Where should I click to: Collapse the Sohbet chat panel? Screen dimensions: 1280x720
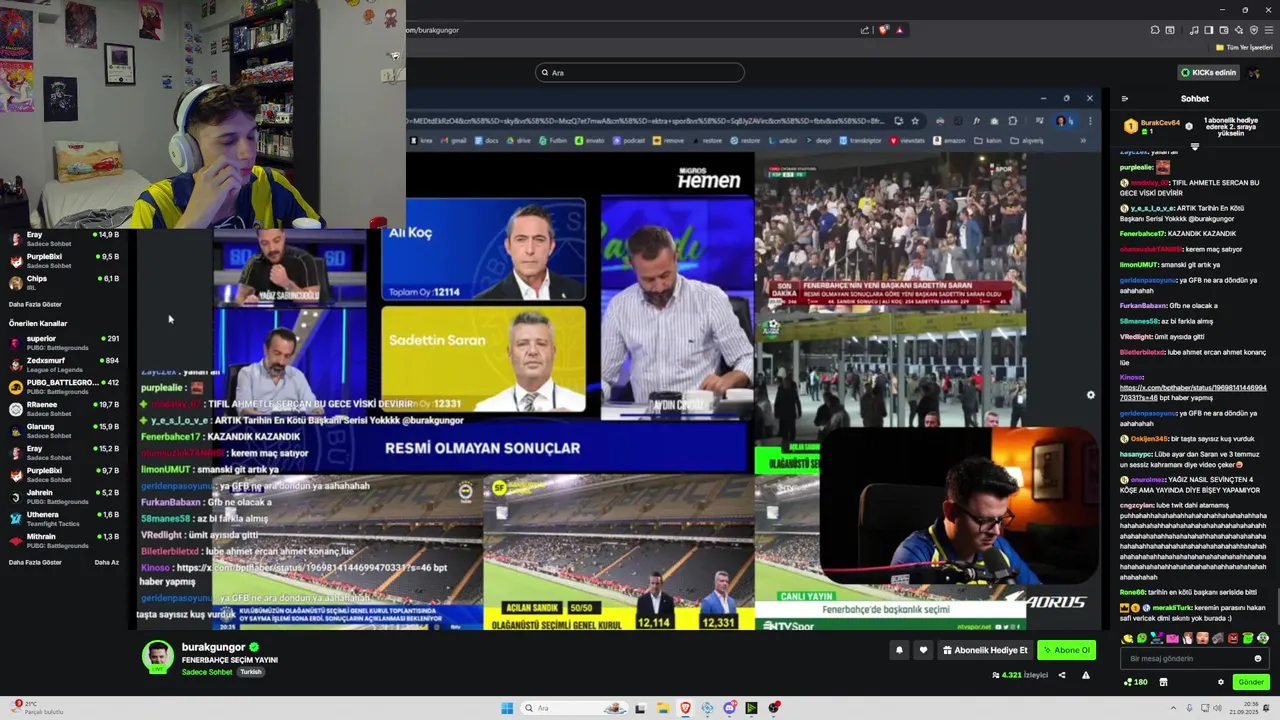click(1125, 98)
